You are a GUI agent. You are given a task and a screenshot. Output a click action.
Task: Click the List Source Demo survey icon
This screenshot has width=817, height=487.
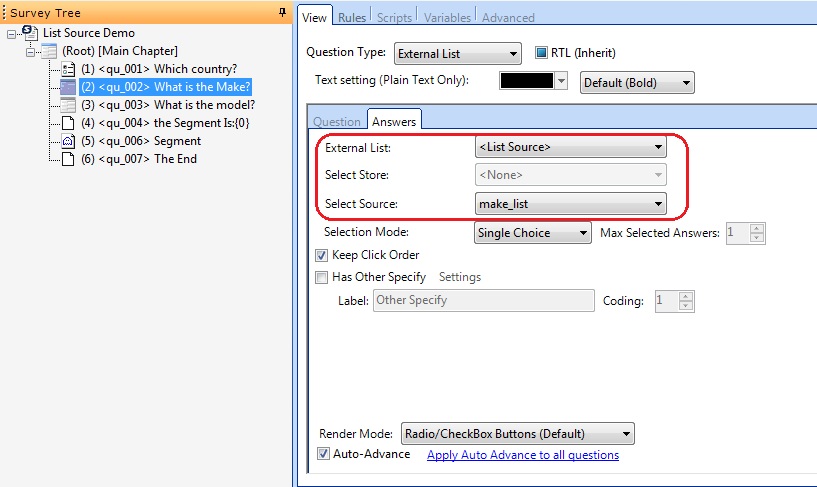click(x=30, y=32)
